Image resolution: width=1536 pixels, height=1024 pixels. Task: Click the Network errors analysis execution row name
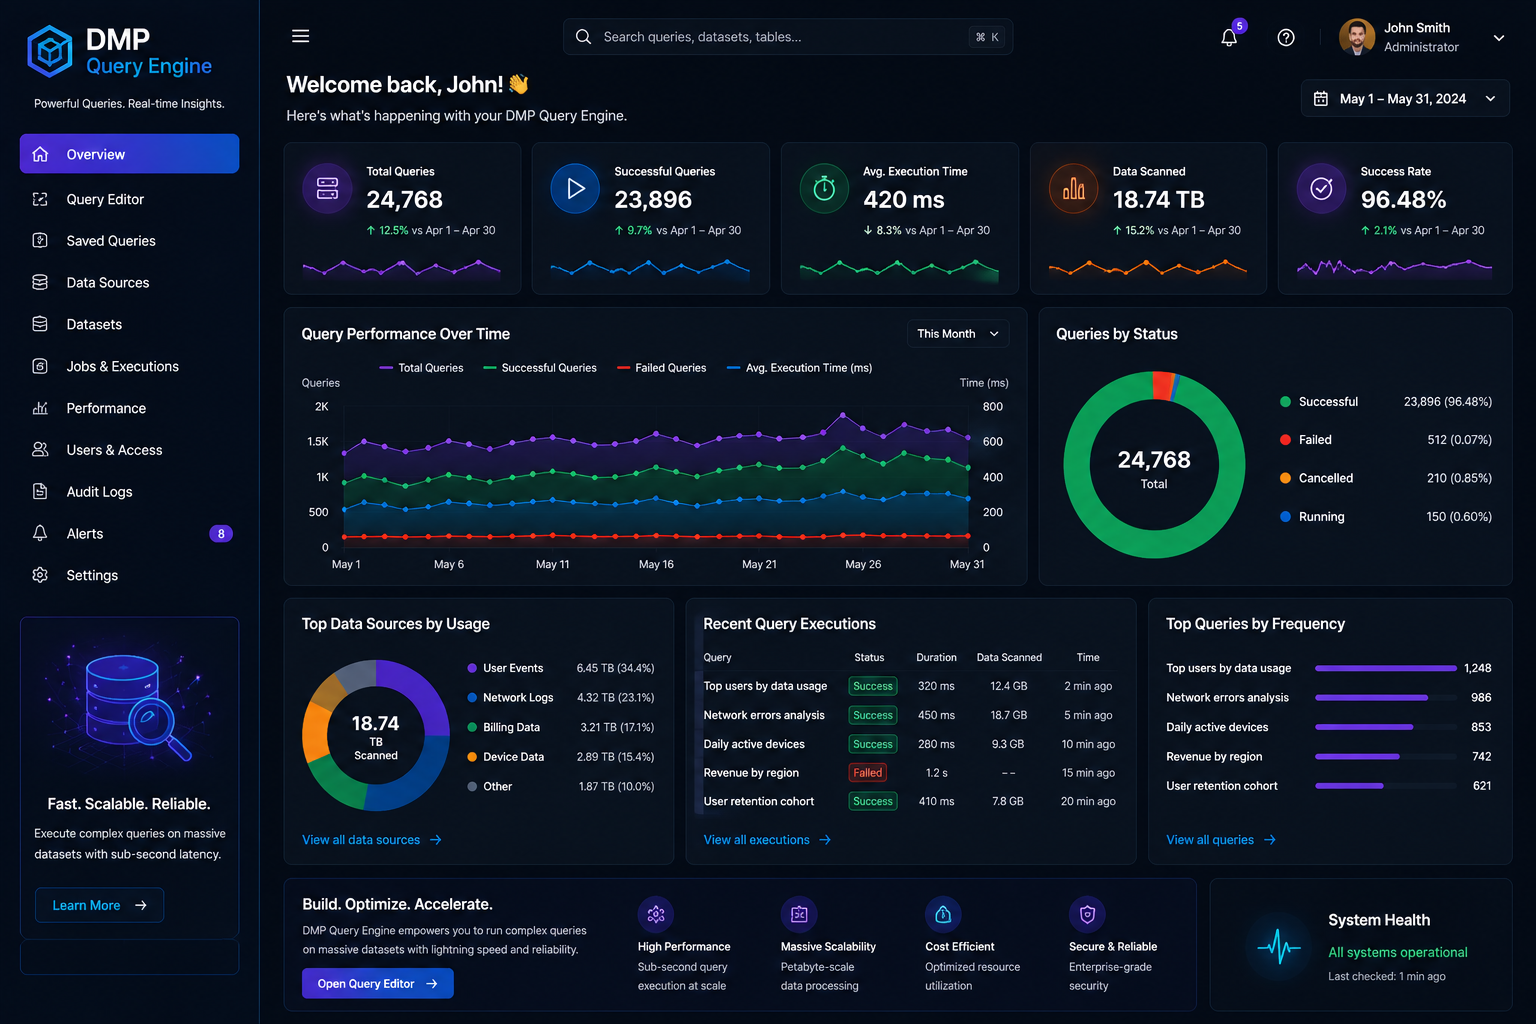click(x=764, y=715)
